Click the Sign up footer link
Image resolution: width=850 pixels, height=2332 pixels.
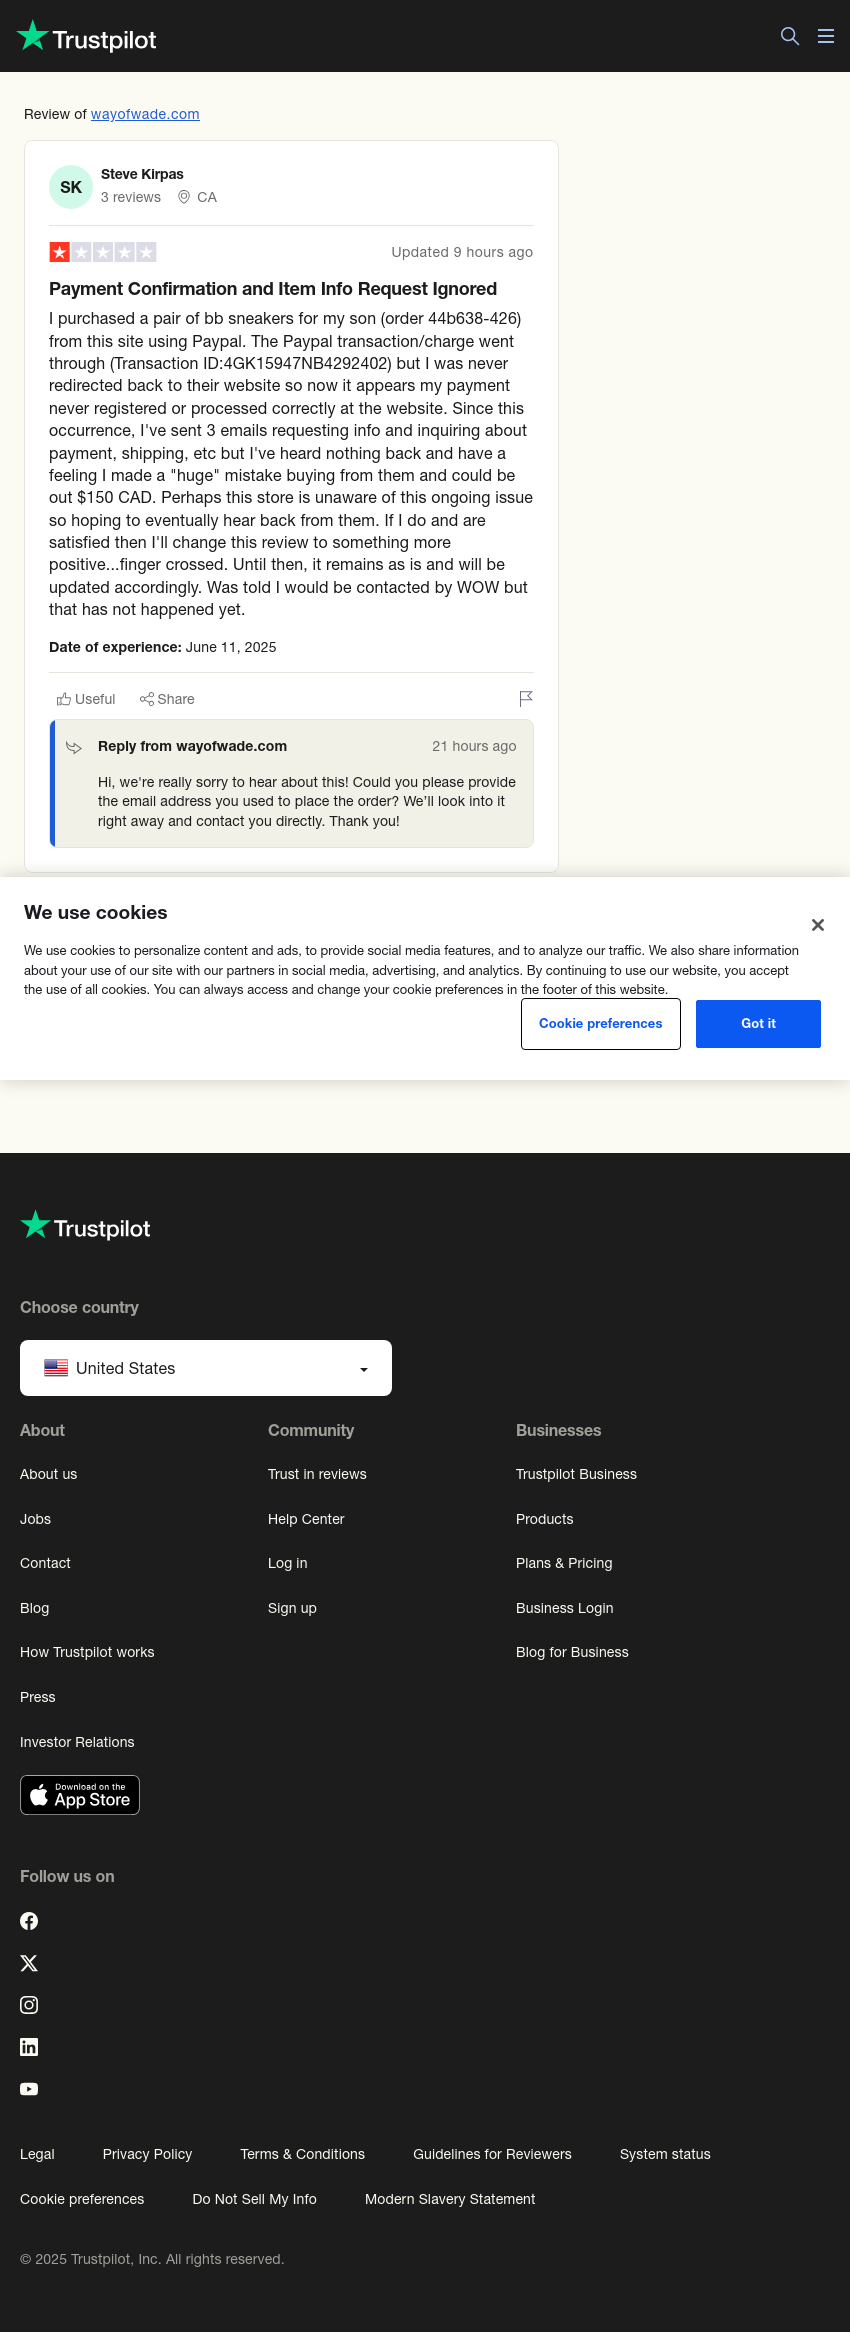[x=292, y=1608]
